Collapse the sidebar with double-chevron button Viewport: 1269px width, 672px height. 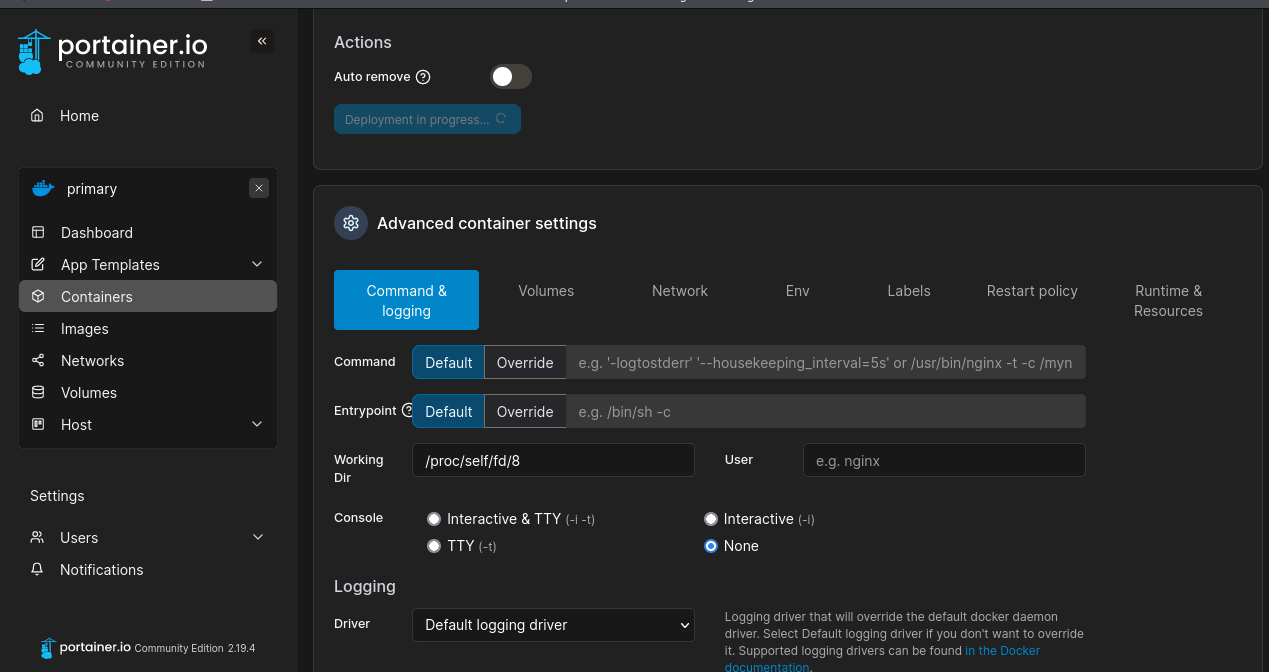262,41
